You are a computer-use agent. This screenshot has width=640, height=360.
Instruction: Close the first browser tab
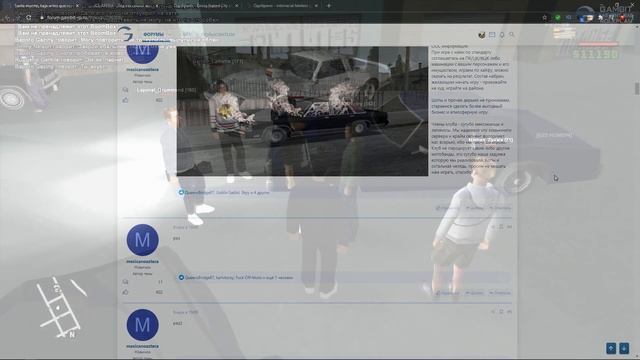77,6
